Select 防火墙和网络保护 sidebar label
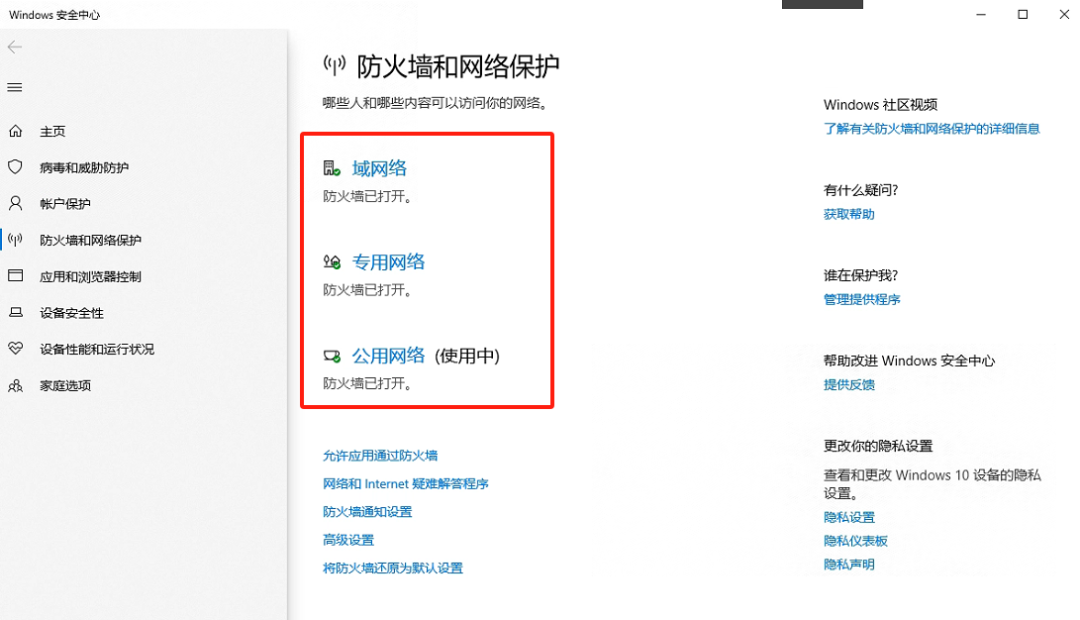Viewport: 1080px width, 620px height. coord(90,240)
